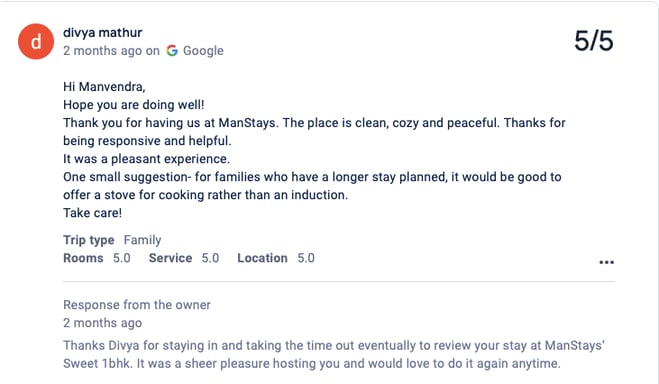Click the Rooms rating label

[x=83, y=258]
